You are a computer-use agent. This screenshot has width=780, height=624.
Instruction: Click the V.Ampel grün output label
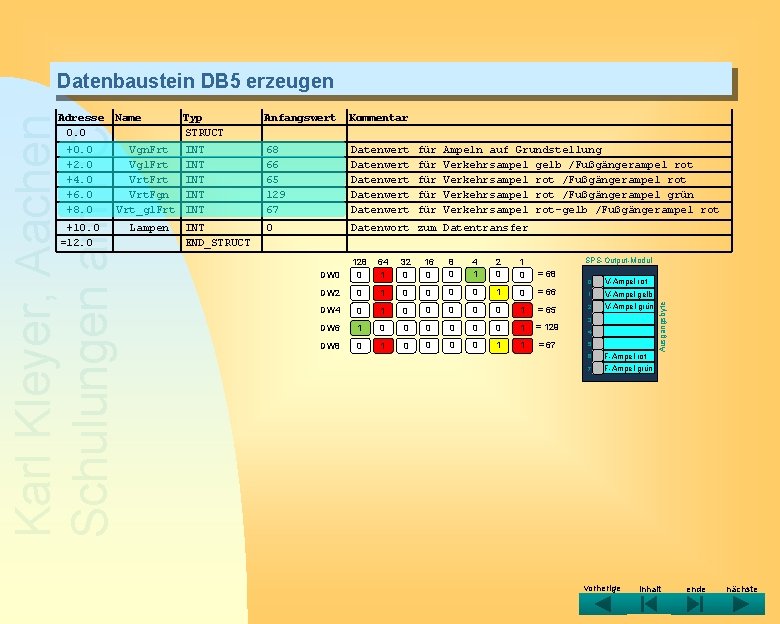(x=629, y=307)
